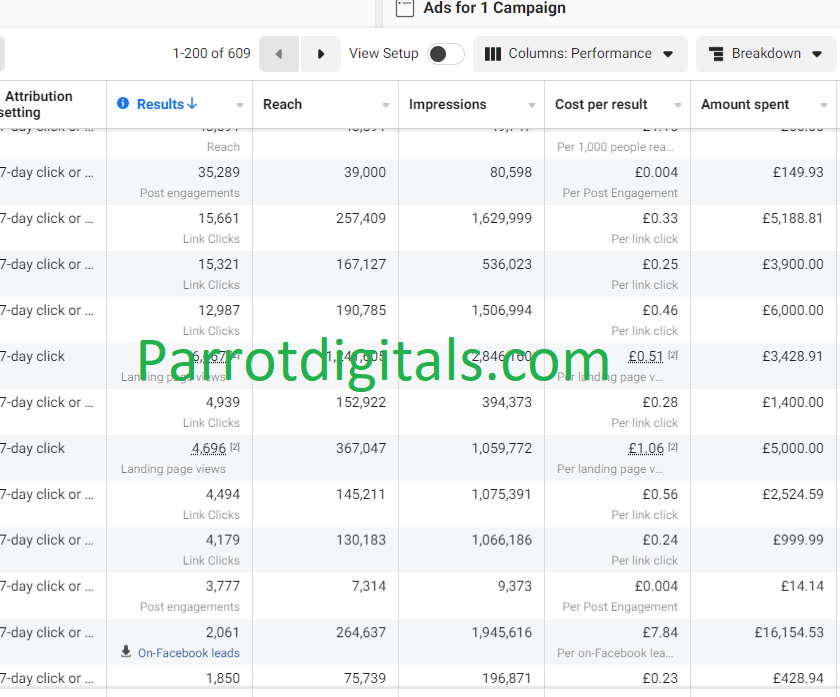This screenshot has width=840, height=697.
Task: Click the reach value 367,047
Action: (361, 448)
